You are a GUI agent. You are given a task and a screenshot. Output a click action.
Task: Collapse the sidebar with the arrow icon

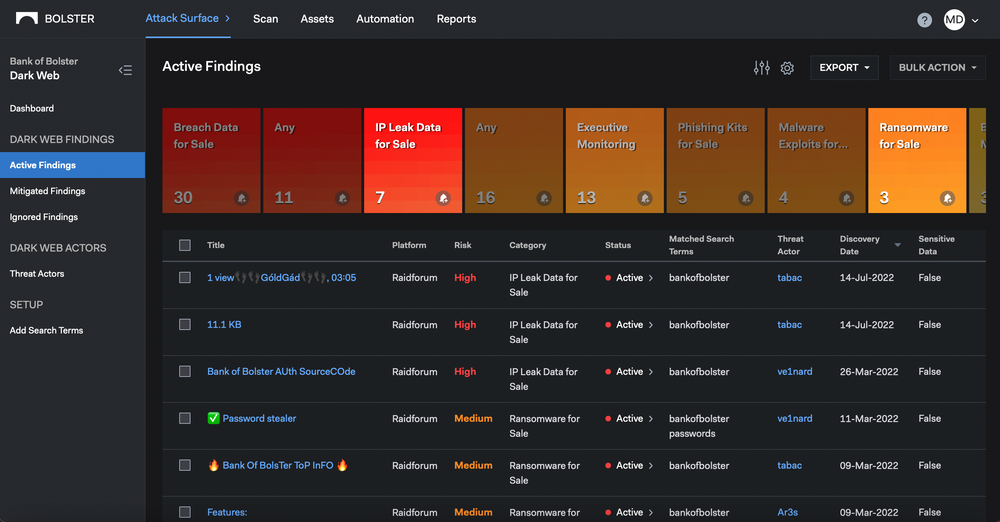pos(125,70)
